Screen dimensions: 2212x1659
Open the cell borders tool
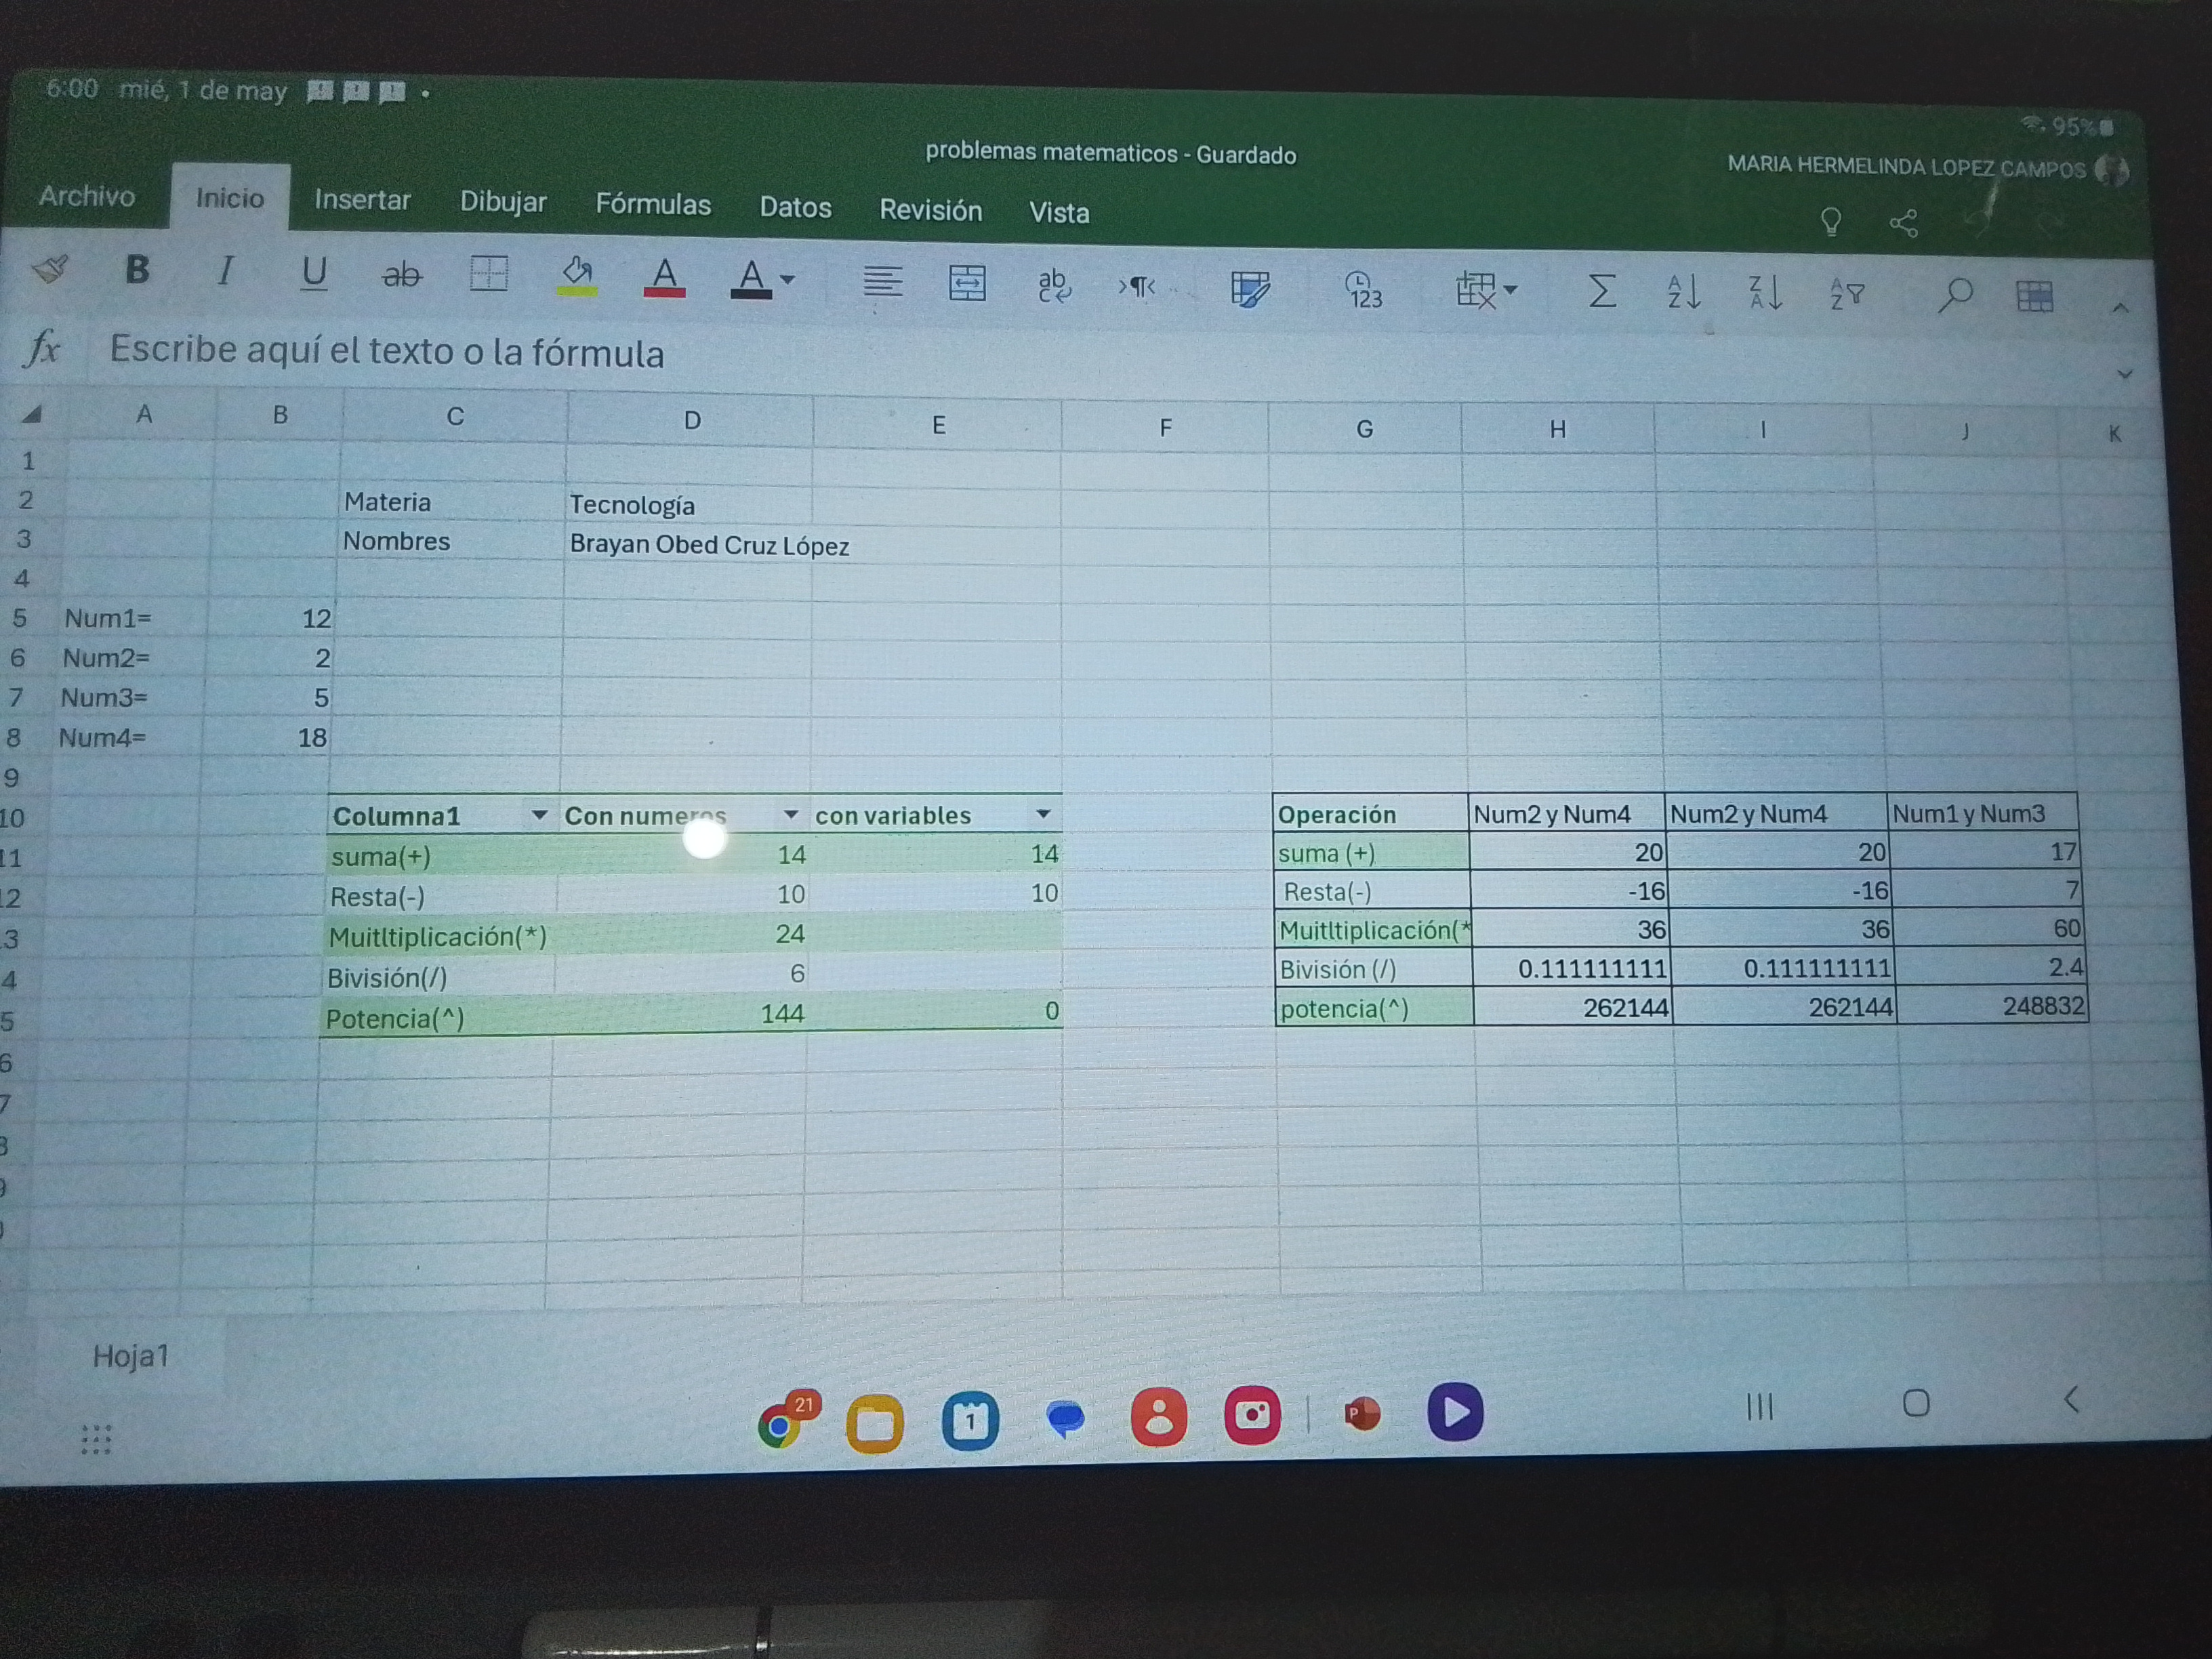(x=489, y=274)
